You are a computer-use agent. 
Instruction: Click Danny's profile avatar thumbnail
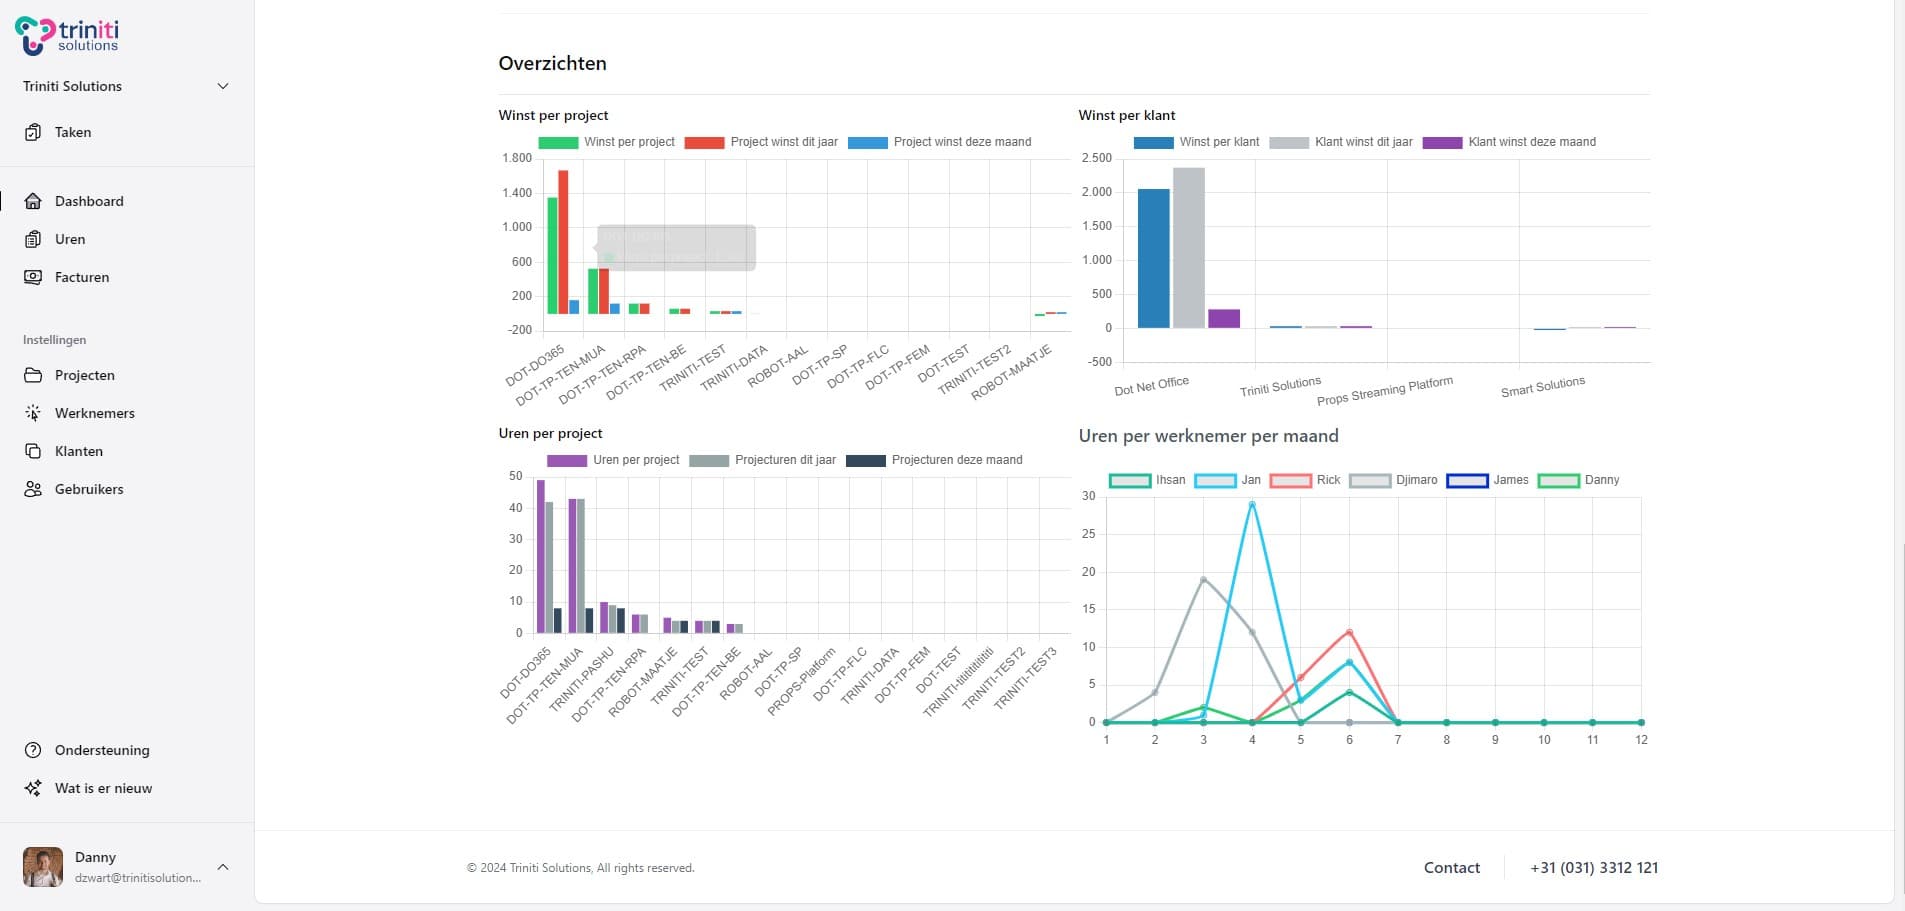tap(43, 867)
